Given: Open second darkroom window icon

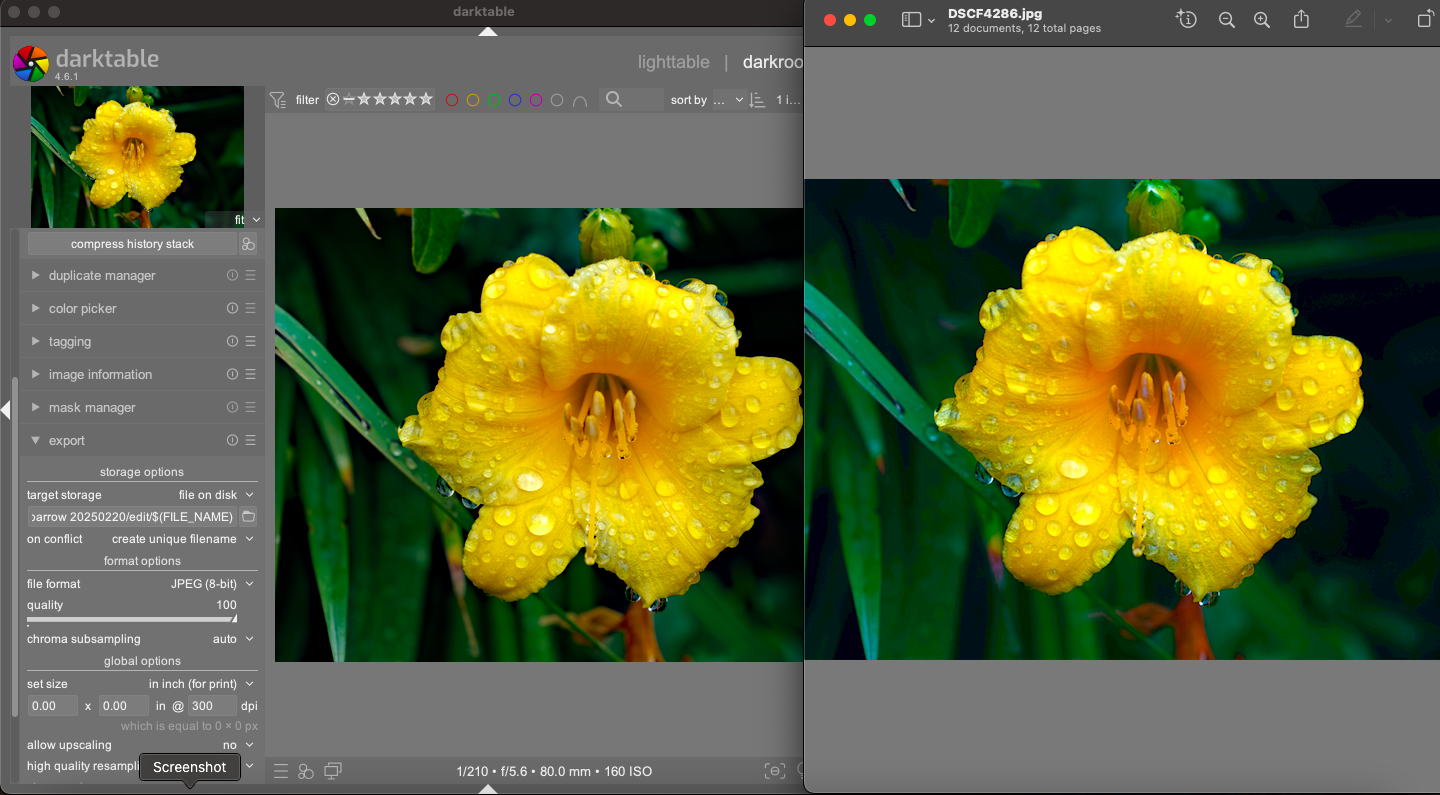Looking at the screenshot, I should click(333, 771).
